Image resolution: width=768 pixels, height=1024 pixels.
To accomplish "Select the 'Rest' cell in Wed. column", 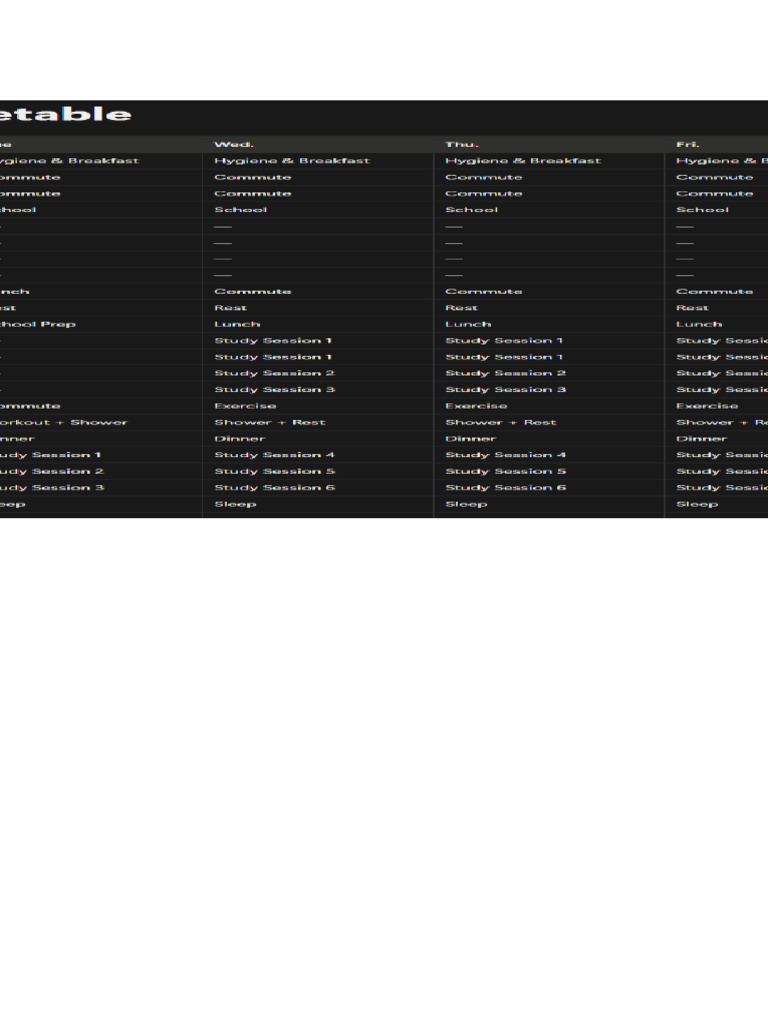I will [x=231, y=308].
